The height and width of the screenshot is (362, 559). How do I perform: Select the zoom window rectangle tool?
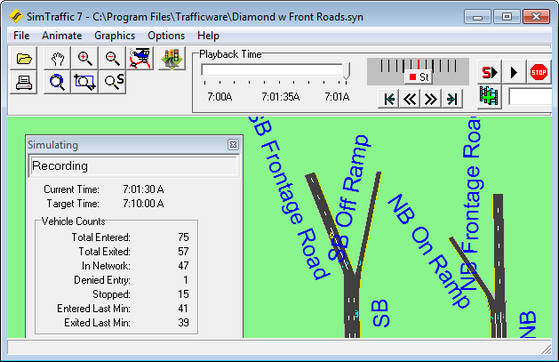click(x=85, y=82)
